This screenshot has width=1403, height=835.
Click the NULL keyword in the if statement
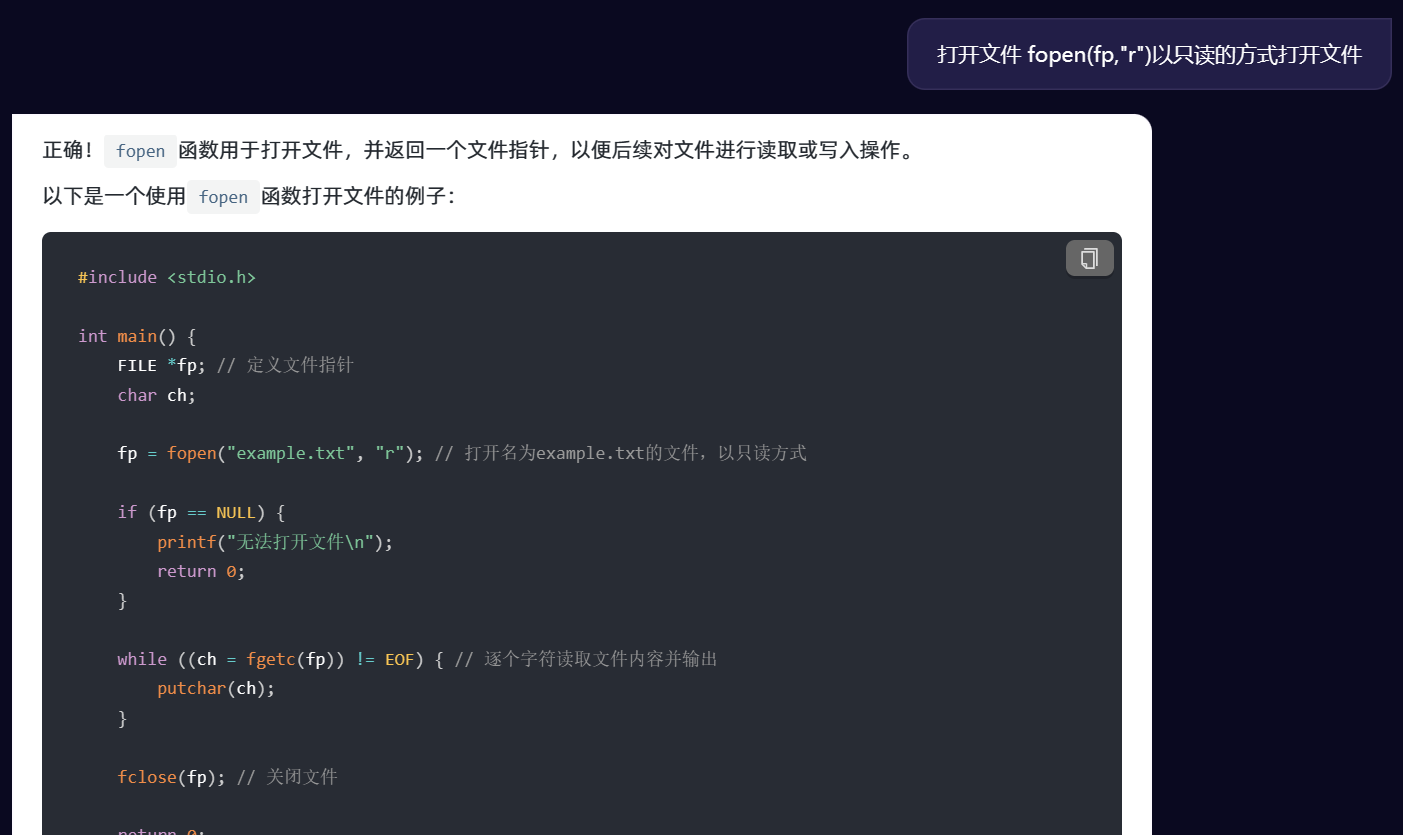(x=236, y=512)
